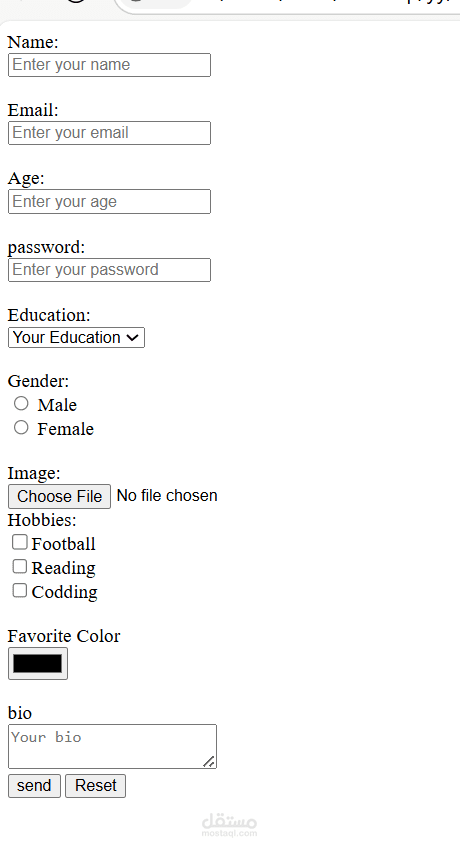460x855 pixels.
Task: Check the Football hobby checkbox
Action: tap(20, 542)
